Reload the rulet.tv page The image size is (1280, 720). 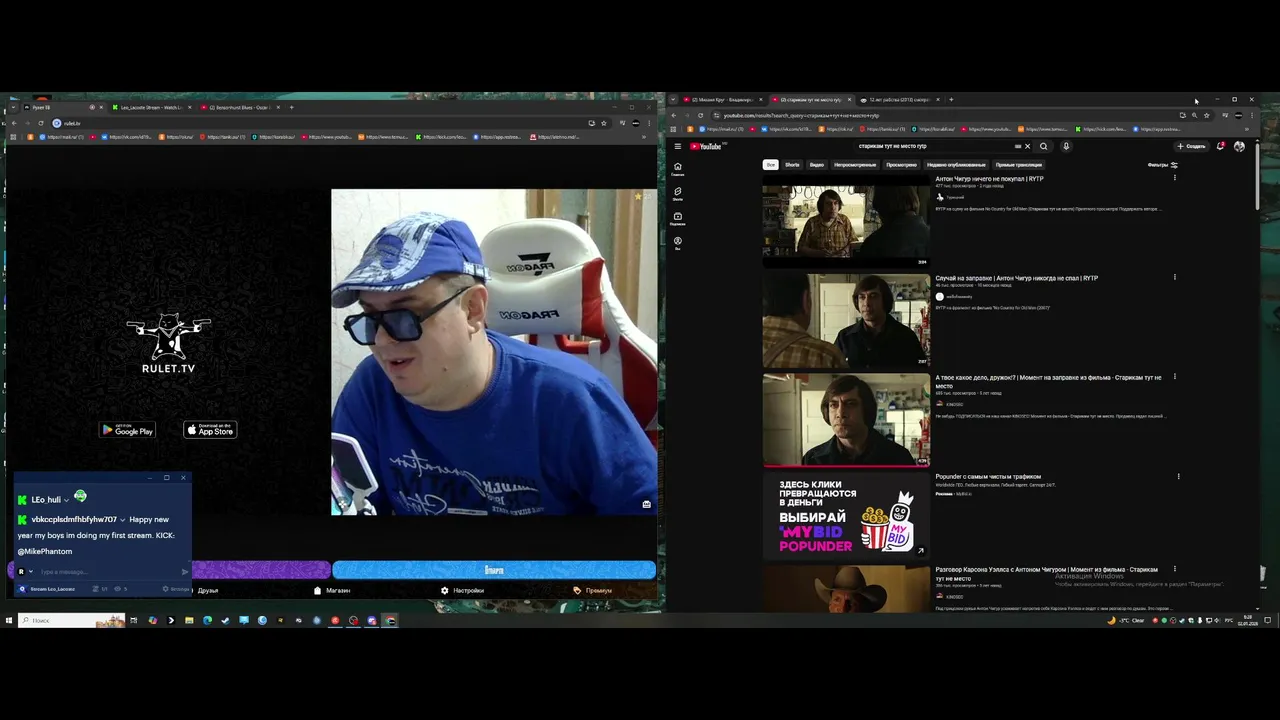pos(40,123)
